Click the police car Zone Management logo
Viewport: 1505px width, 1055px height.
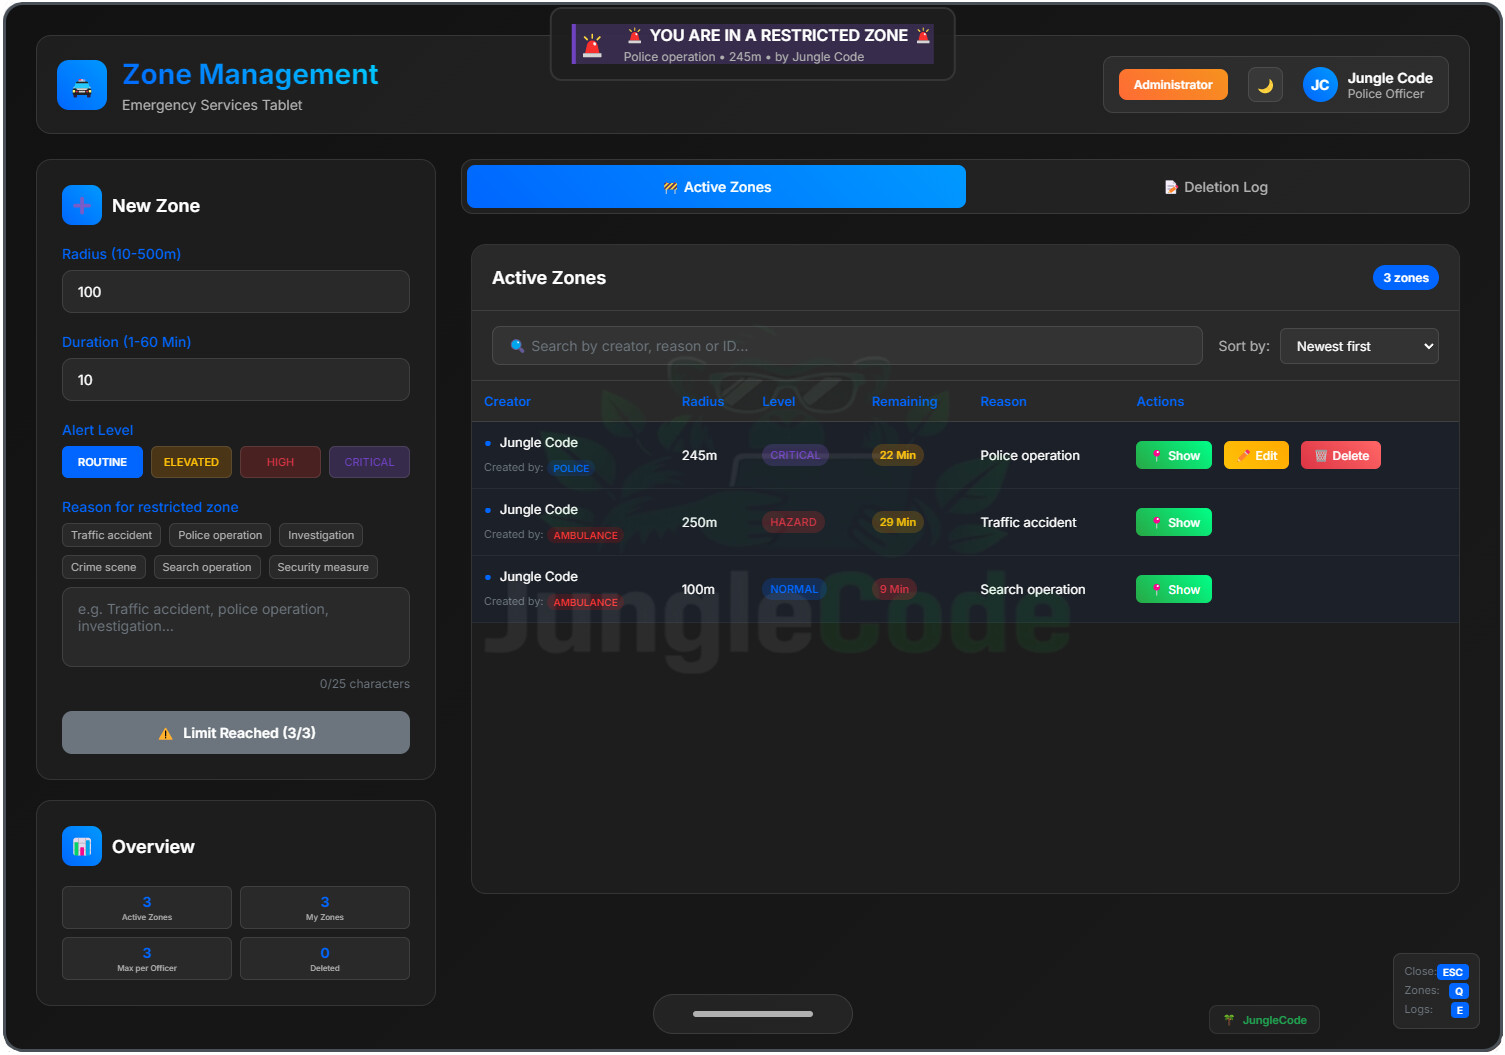coord(81,85)
